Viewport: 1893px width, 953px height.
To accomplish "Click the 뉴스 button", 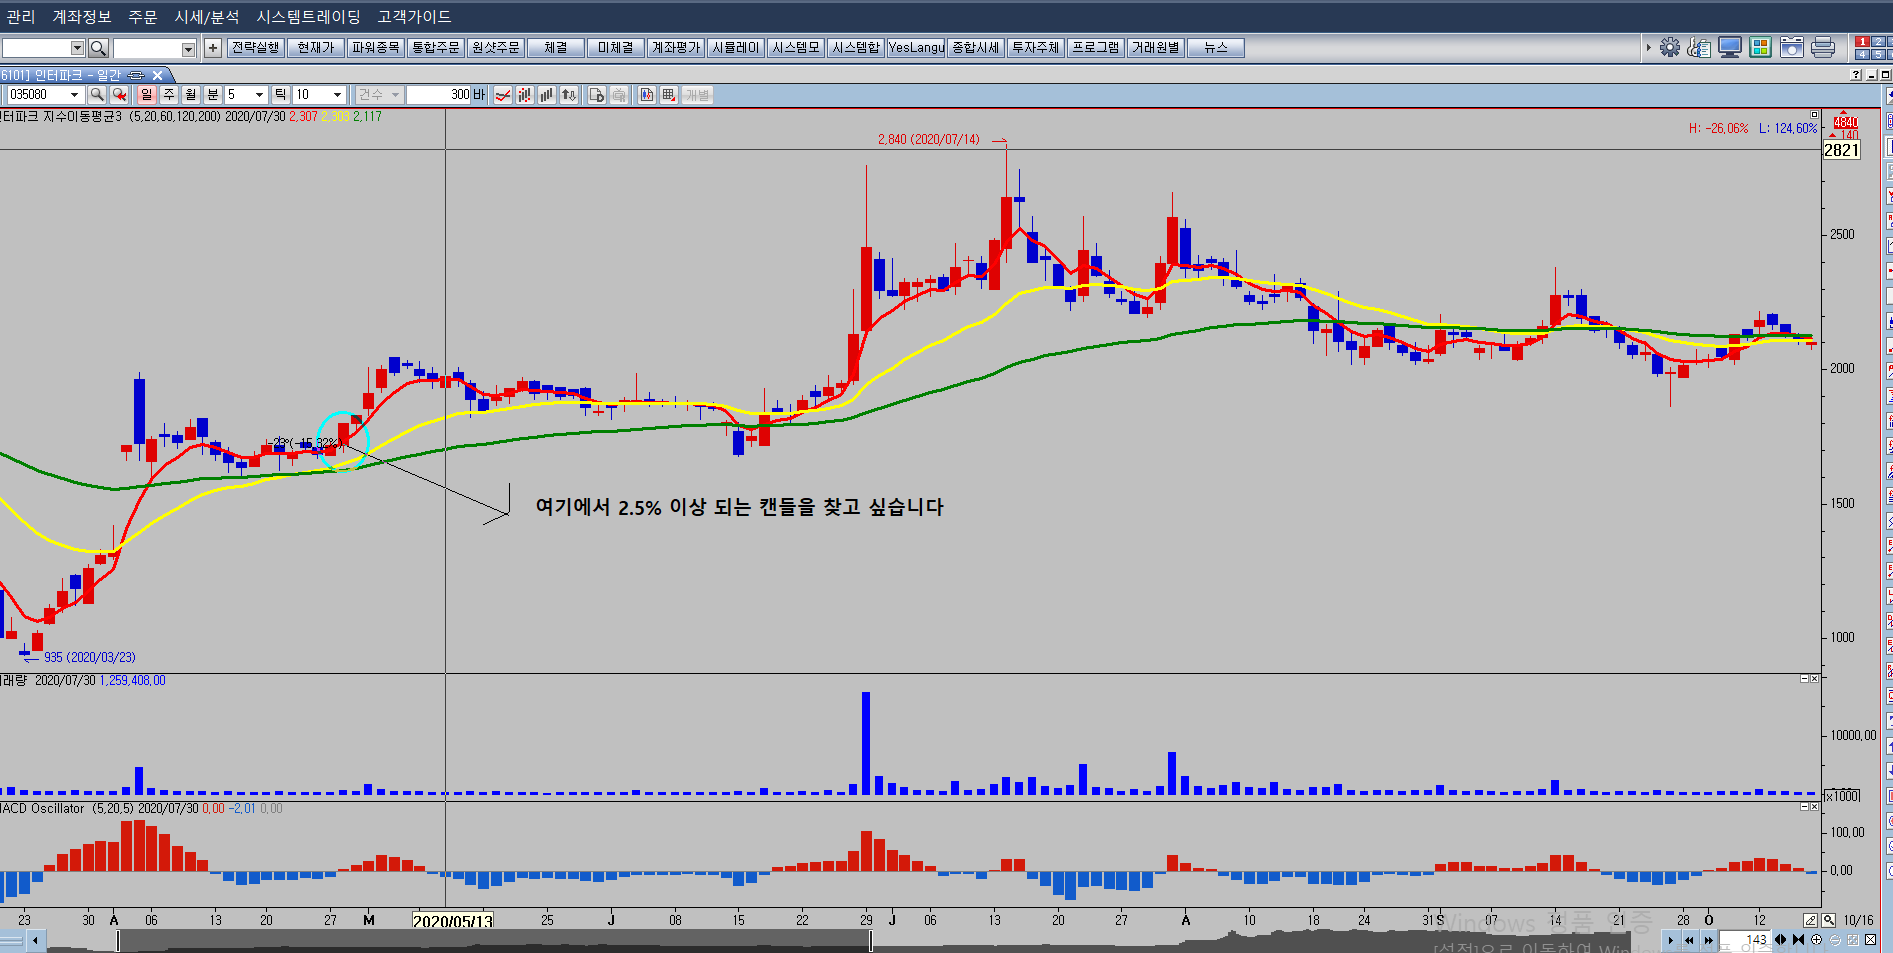I will (1215, 47).
